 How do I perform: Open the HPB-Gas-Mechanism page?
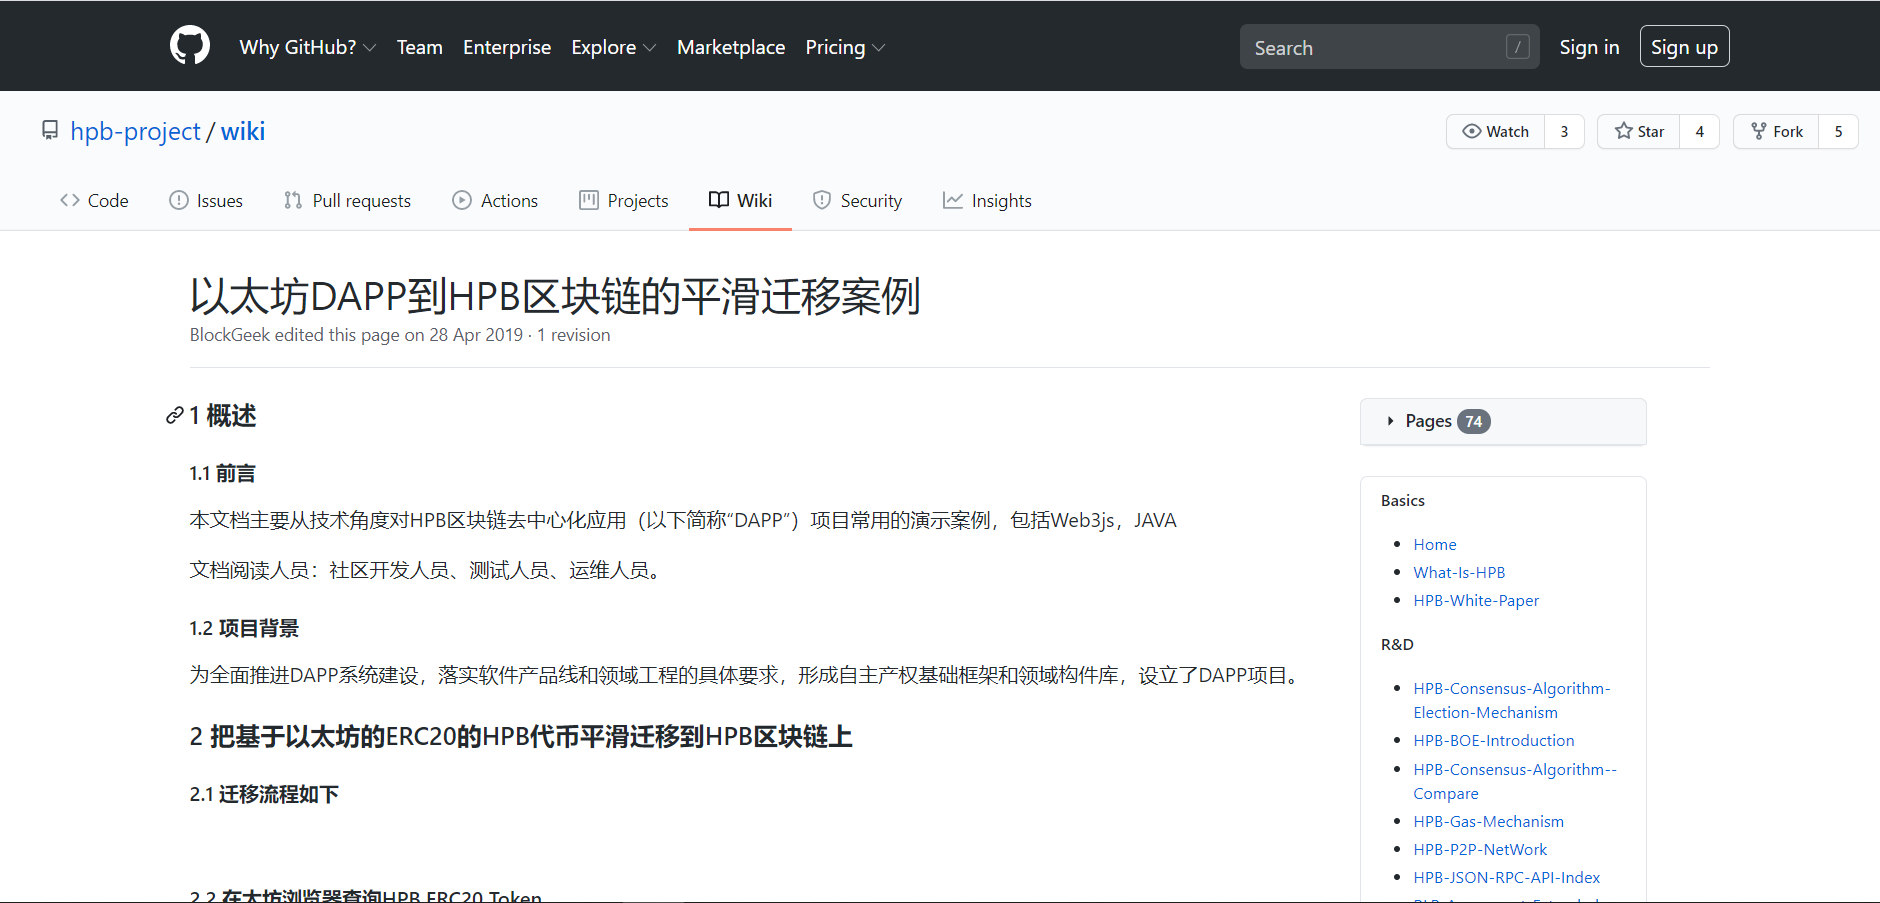coord(1488,821)
